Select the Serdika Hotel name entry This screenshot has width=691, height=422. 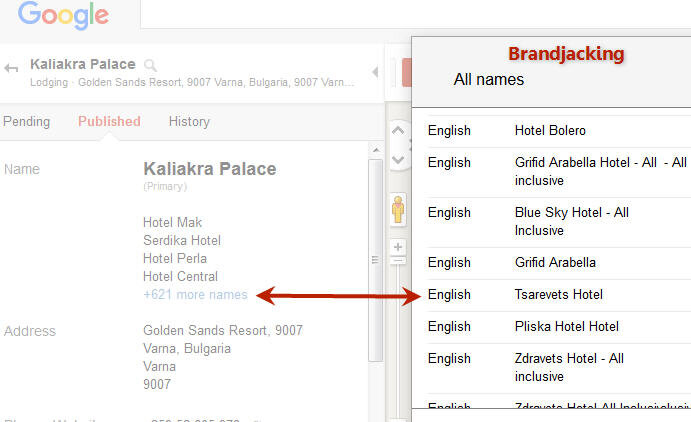[182, 240]
